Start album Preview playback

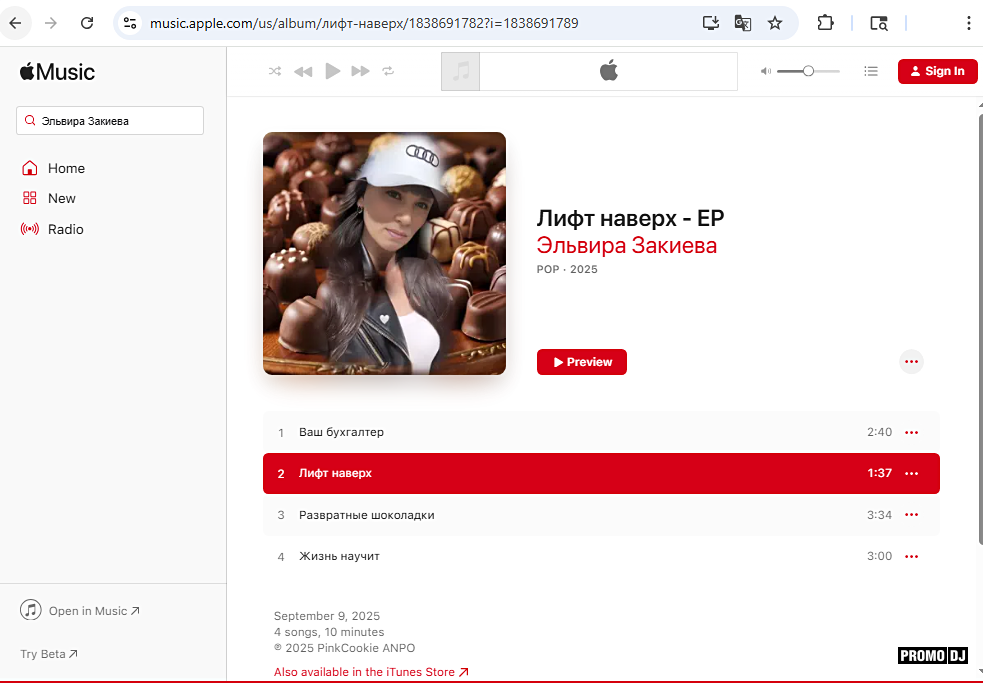581,362
